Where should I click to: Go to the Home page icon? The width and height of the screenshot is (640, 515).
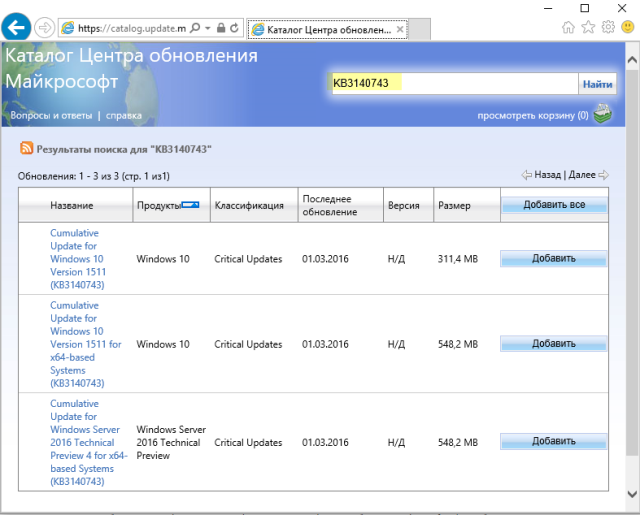pyautogui.click(x=568, y=27)
